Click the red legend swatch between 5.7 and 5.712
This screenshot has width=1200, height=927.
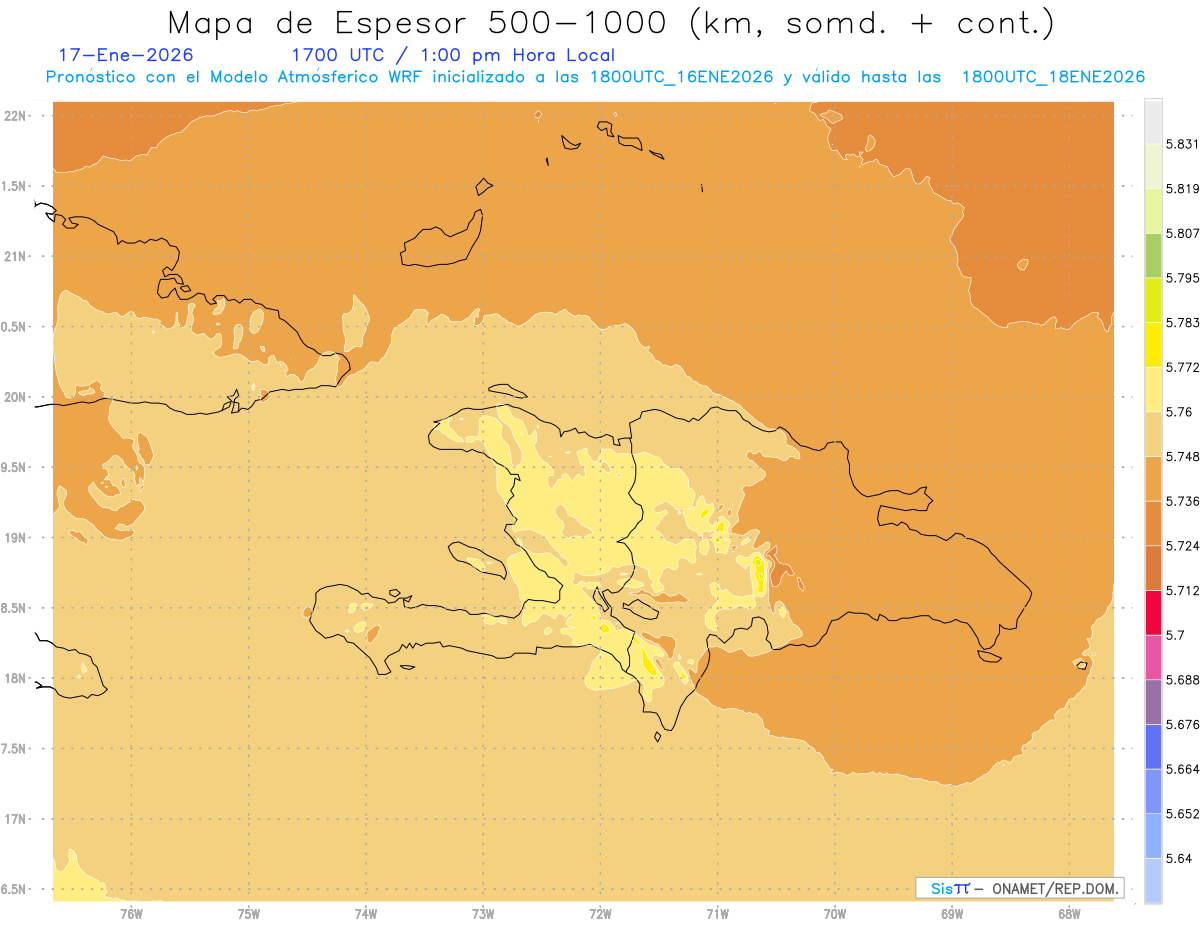[1153, 613]
